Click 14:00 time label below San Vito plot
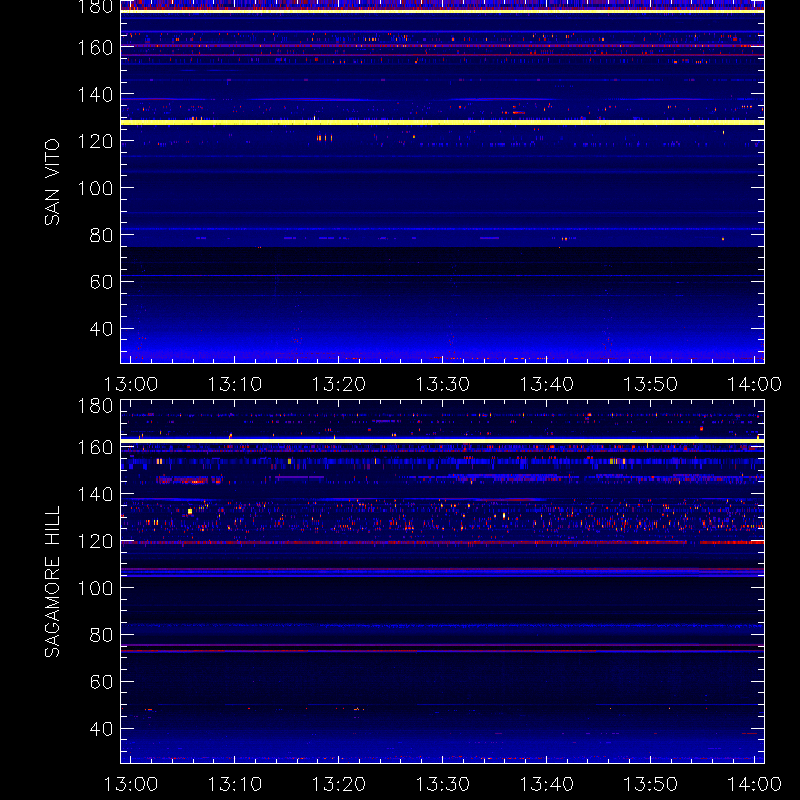Viewport: 800px width, 800px height. pyautogui.click(x=754, y=384)
